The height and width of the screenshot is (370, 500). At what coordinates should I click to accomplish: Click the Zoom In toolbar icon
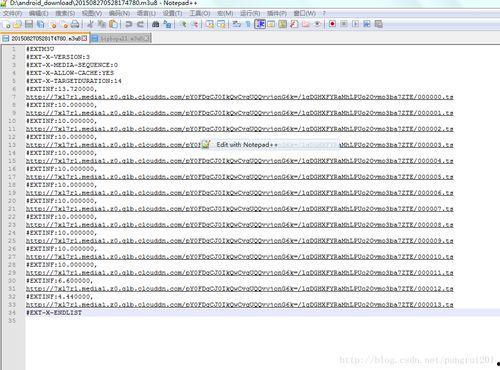(183, 24)
